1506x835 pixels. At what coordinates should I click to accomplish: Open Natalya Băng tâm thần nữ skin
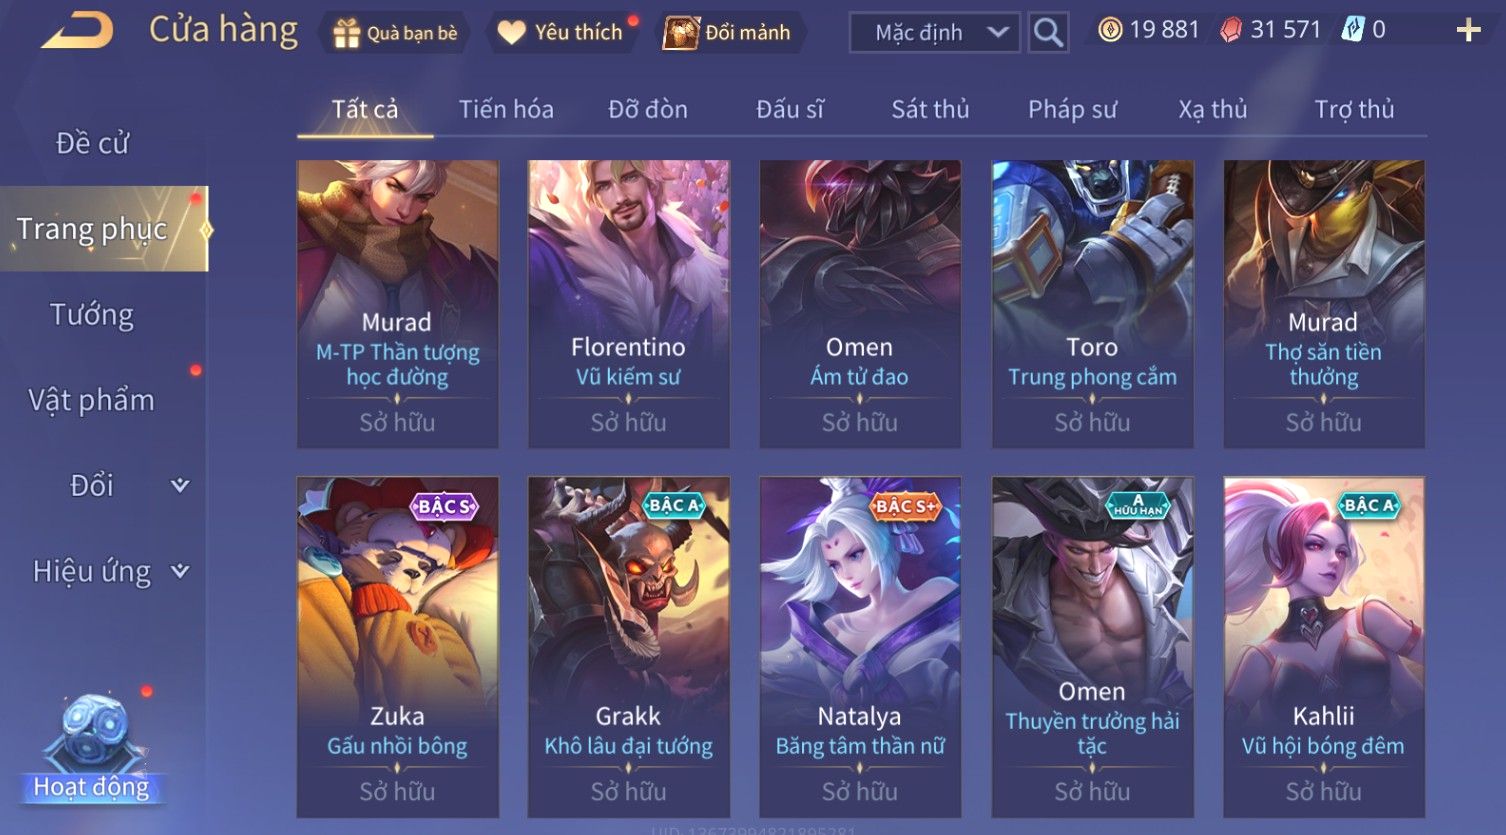coord(860,647)
